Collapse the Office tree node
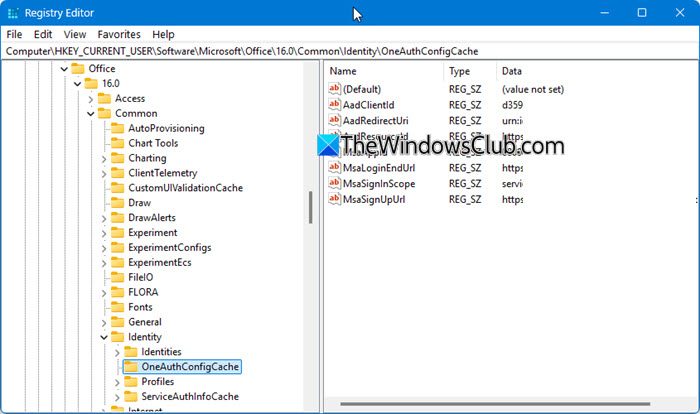 [64, 69]
